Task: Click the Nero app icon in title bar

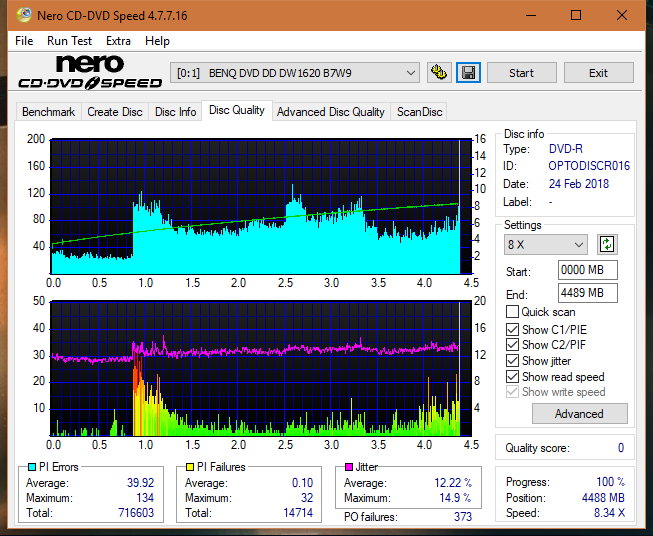Action: 24,15
